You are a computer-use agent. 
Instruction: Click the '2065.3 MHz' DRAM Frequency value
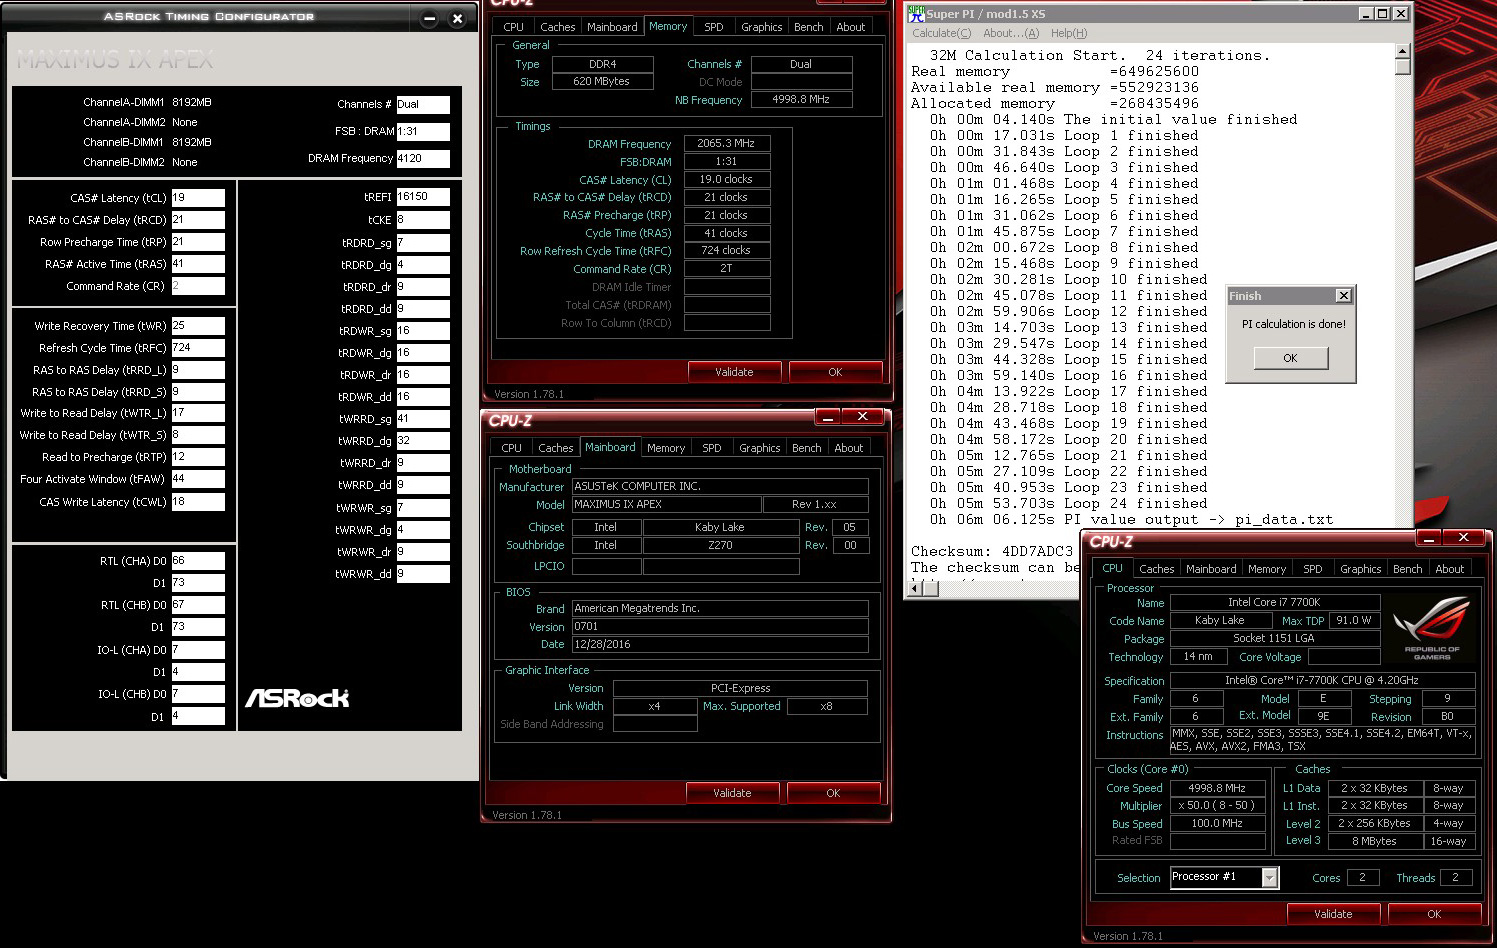pyautogui.click(x=726, y=144)
